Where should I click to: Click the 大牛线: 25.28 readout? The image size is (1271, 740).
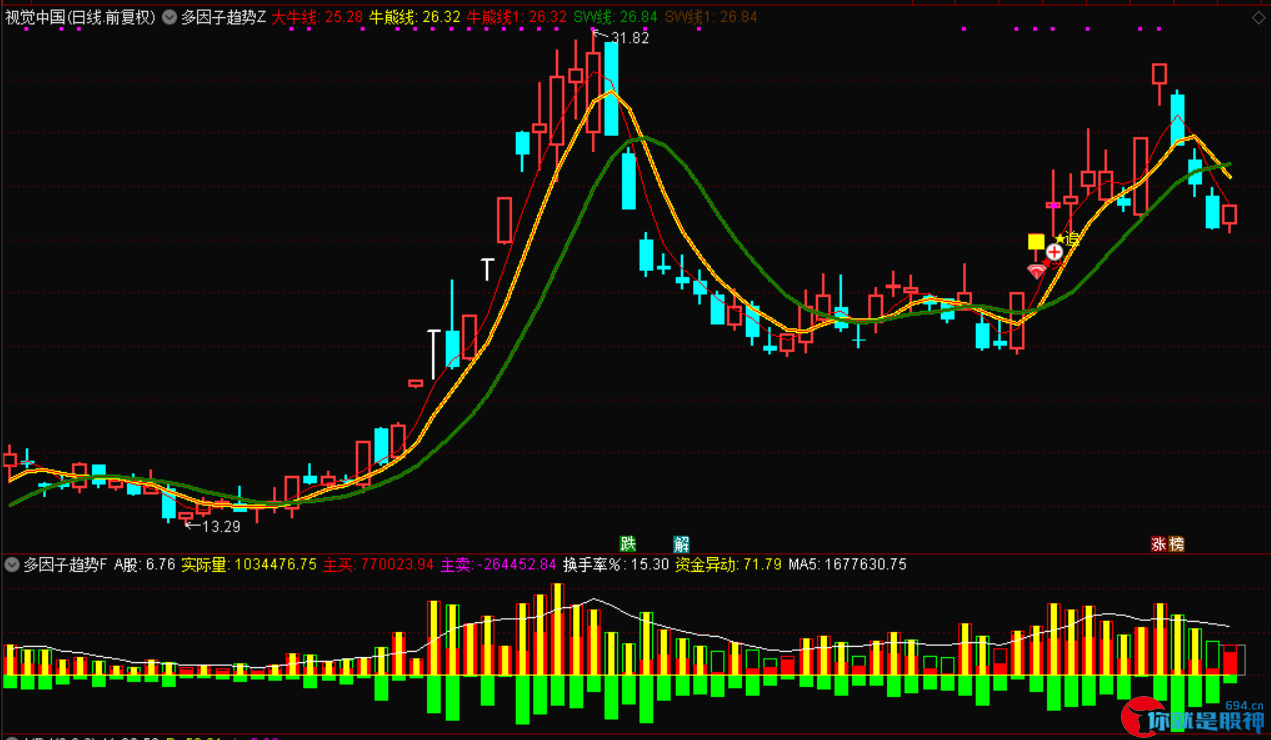coord(317,17)
